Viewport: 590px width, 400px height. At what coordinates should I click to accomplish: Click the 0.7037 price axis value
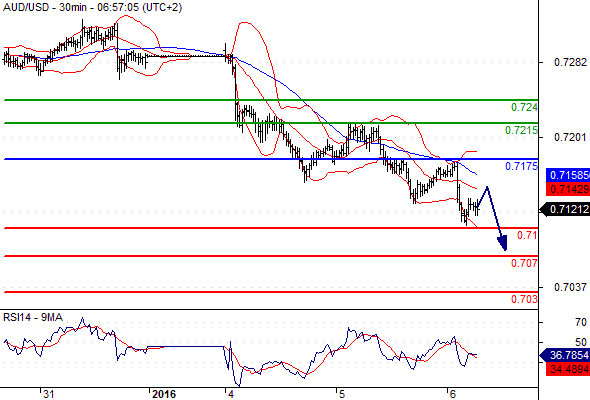click(570, 287)
